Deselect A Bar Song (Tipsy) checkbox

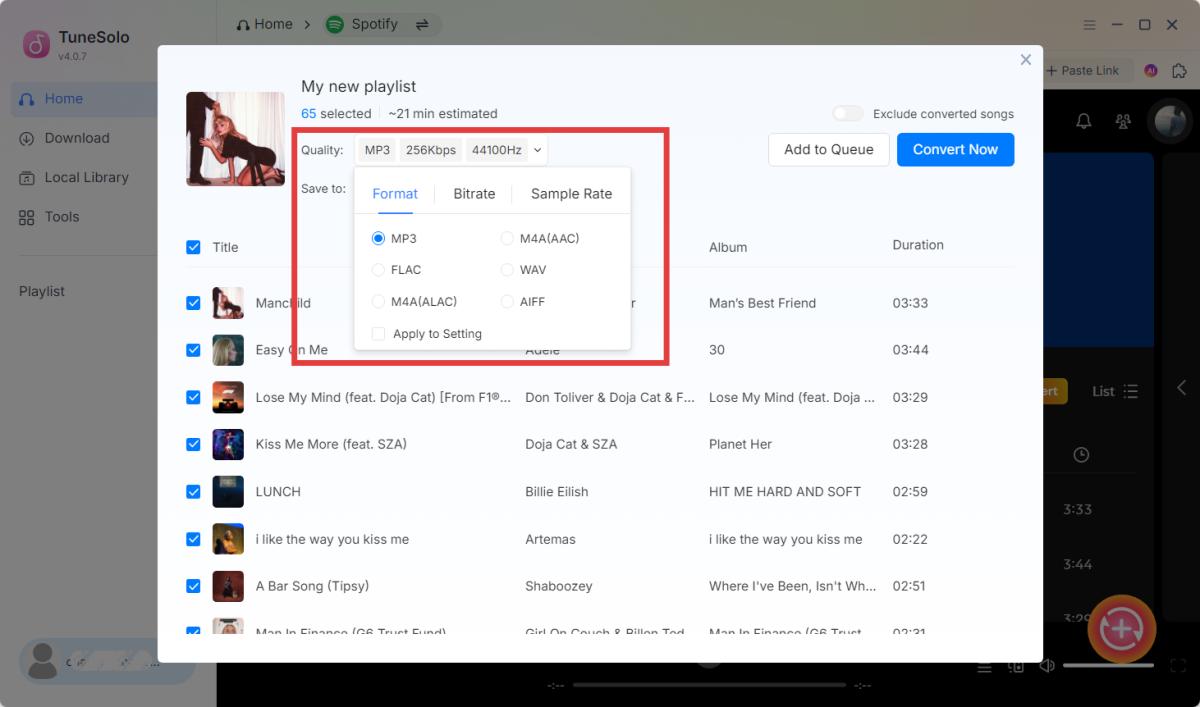(193, 586)
